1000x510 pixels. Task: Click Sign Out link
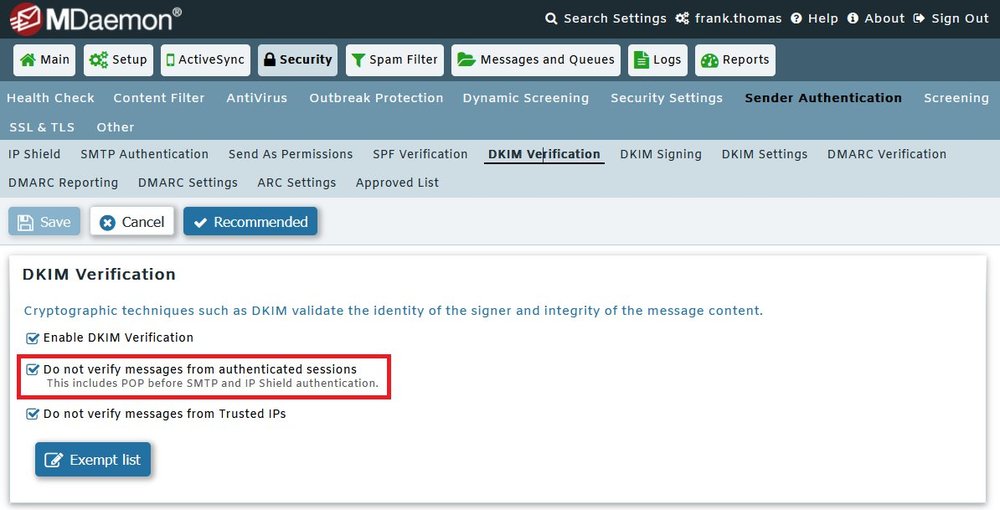pyautogui.click(x=960, y=18)
